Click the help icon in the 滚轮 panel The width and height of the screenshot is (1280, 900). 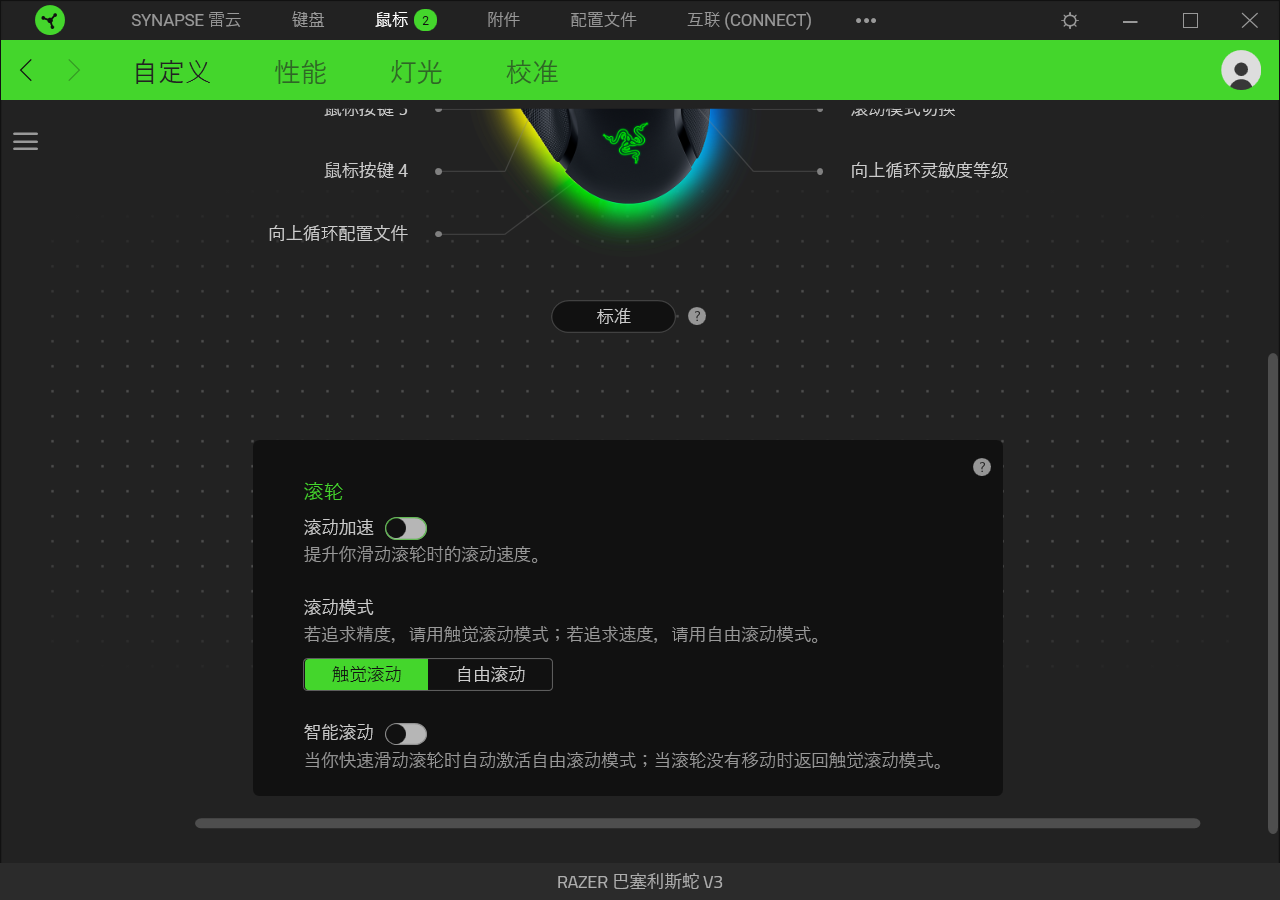pos(982,467)
